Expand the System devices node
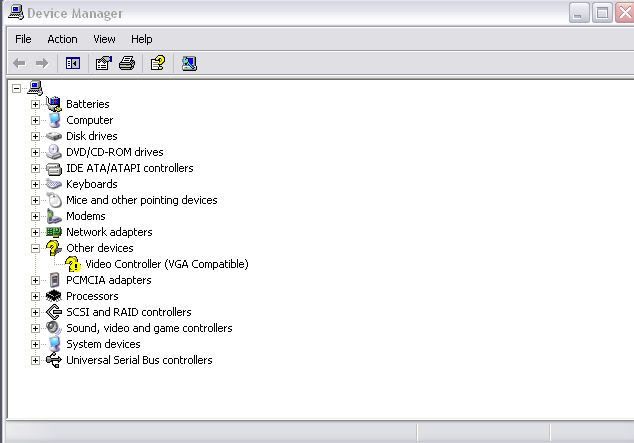This screenshot has width=634, height=443. coord(35,344)
